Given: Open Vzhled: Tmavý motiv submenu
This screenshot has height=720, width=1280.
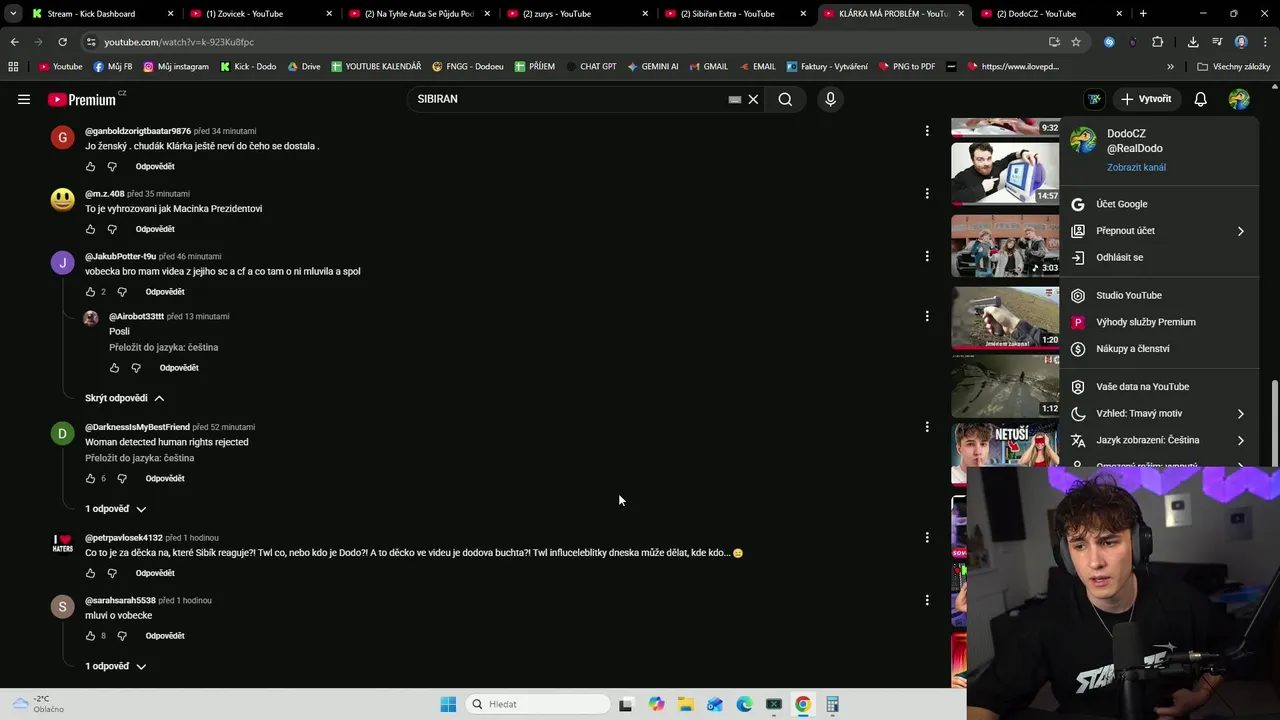Looking at the screenshot, I should [x=1160, y=413].
